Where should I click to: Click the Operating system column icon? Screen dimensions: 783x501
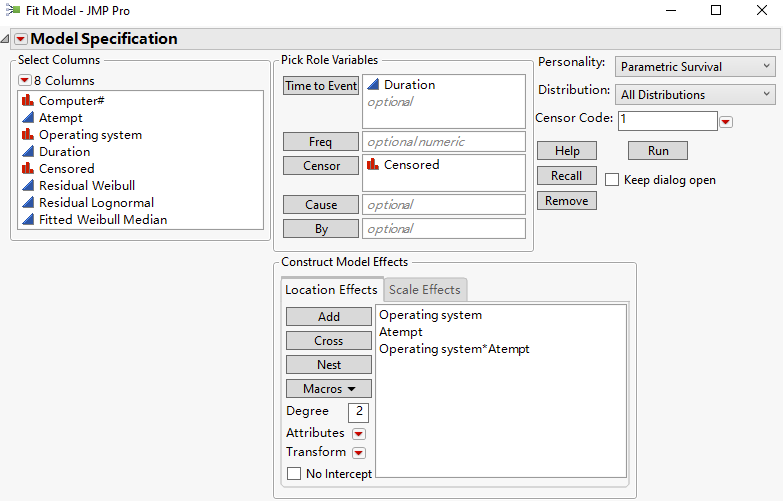(27, 135)
